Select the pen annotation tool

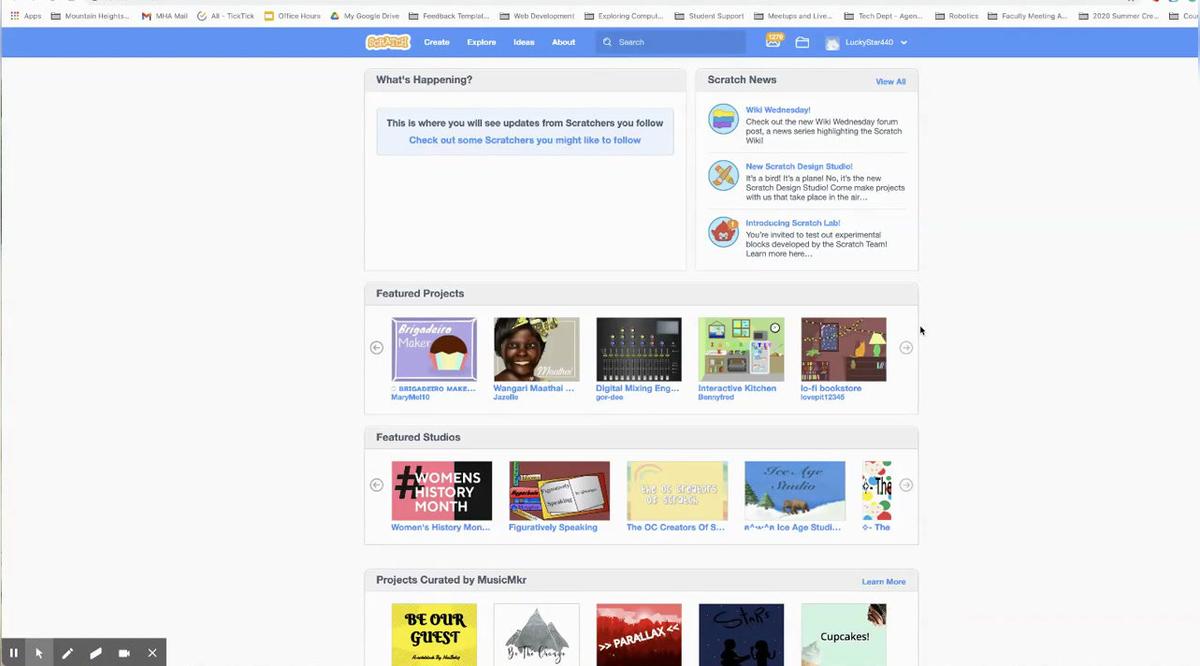68,653
